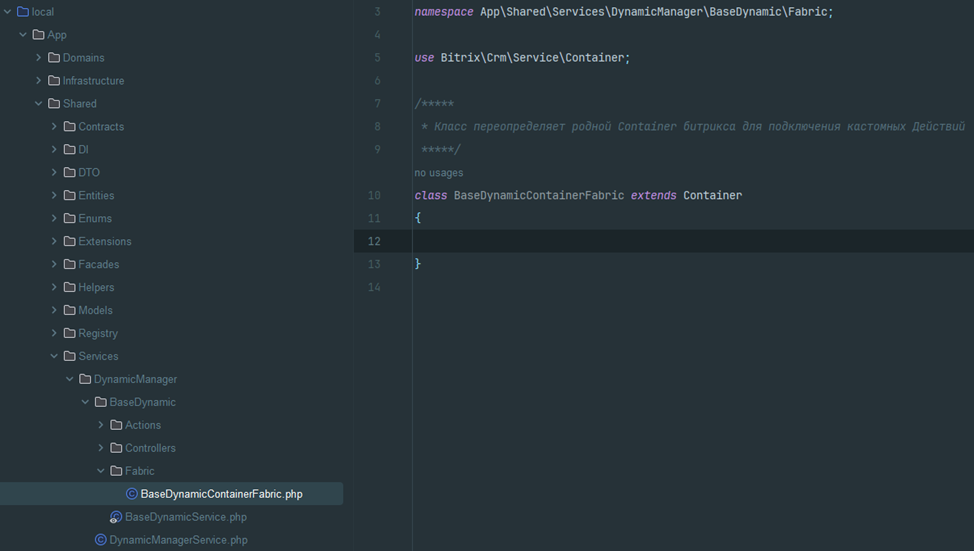974x551 pixels.
Task: Click the Services folder icon
Action: click(x=70, y=357)
